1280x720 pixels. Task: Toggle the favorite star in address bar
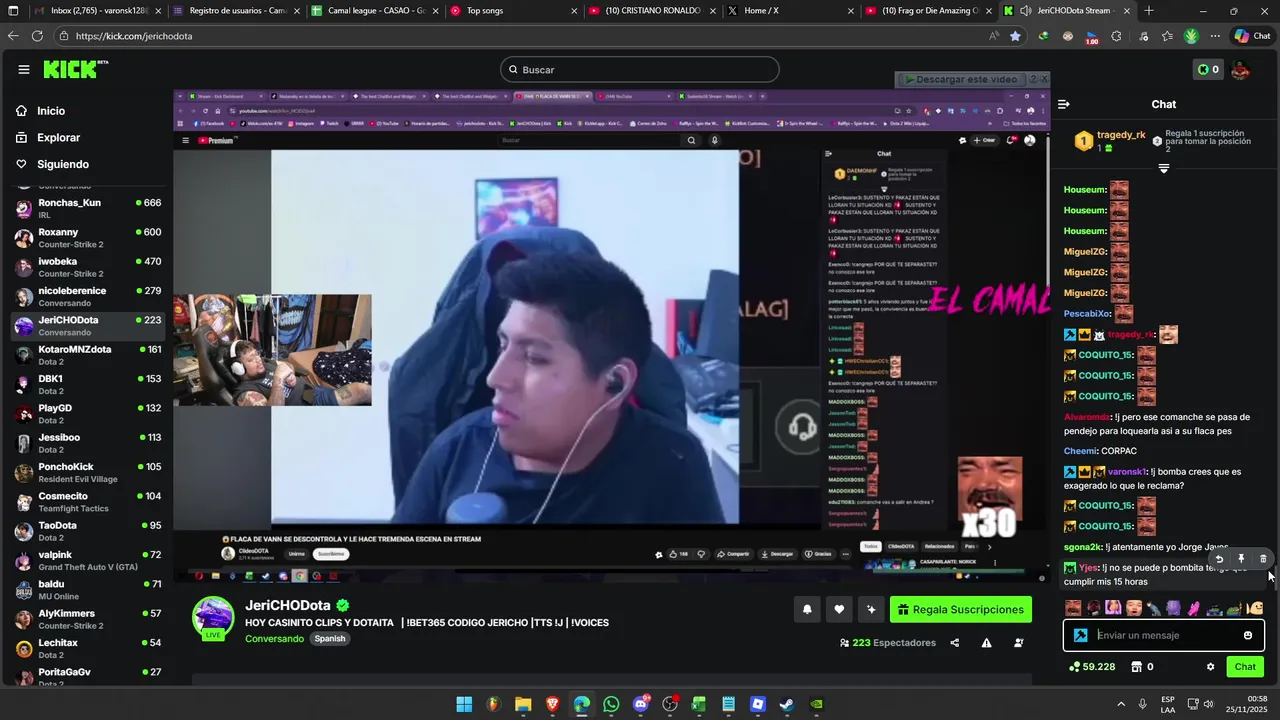click(1015, 36)
